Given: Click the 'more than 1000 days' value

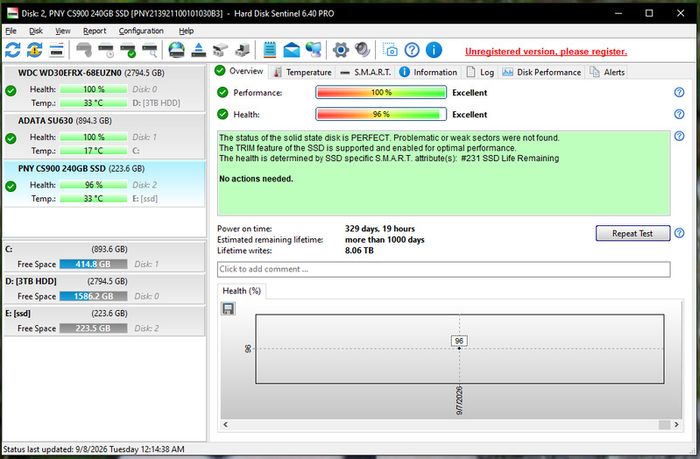Looking at the screenshot, I should click(x=385, y=240).
